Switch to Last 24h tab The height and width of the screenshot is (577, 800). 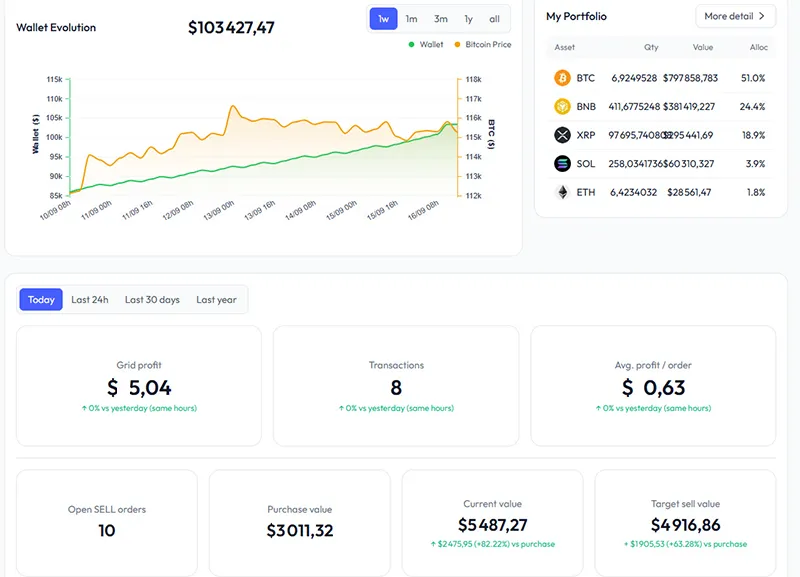pyautogui.click(x=90, y=300)
